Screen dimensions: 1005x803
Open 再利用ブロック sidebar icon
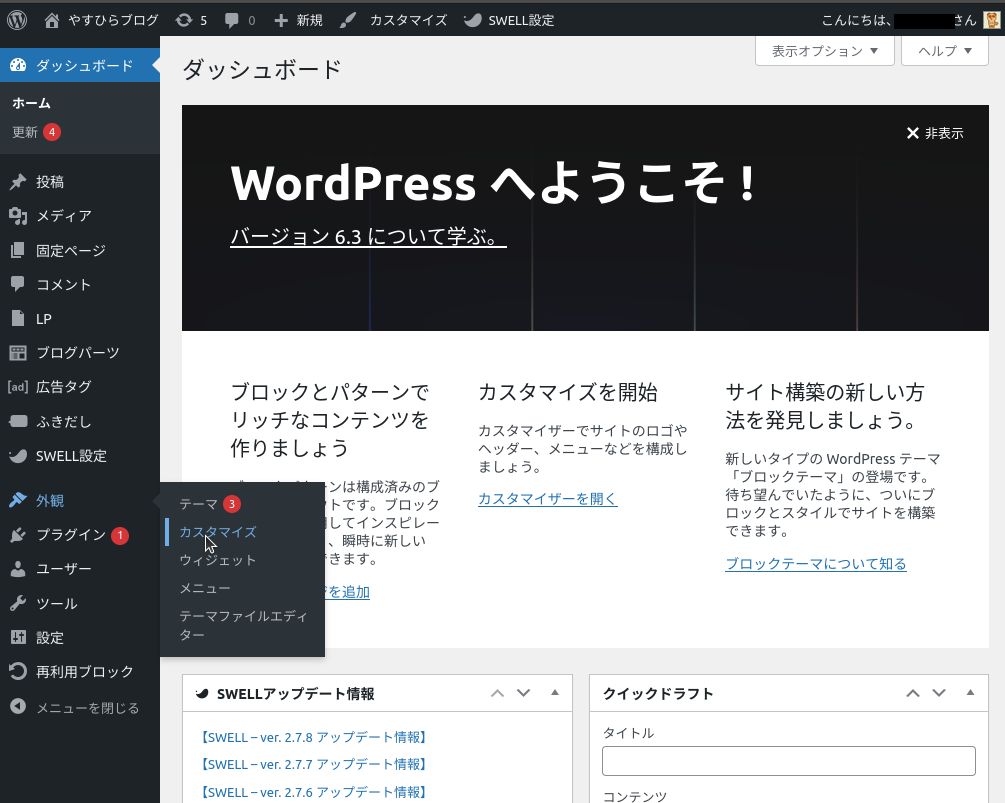[18, 671]
